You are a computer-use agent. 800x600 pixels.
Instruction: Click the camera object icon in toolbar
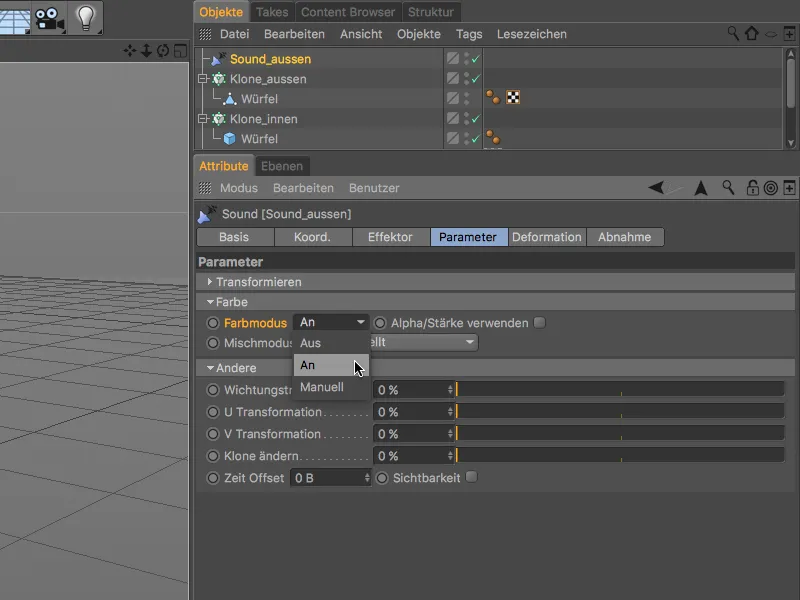pos(49,18)
